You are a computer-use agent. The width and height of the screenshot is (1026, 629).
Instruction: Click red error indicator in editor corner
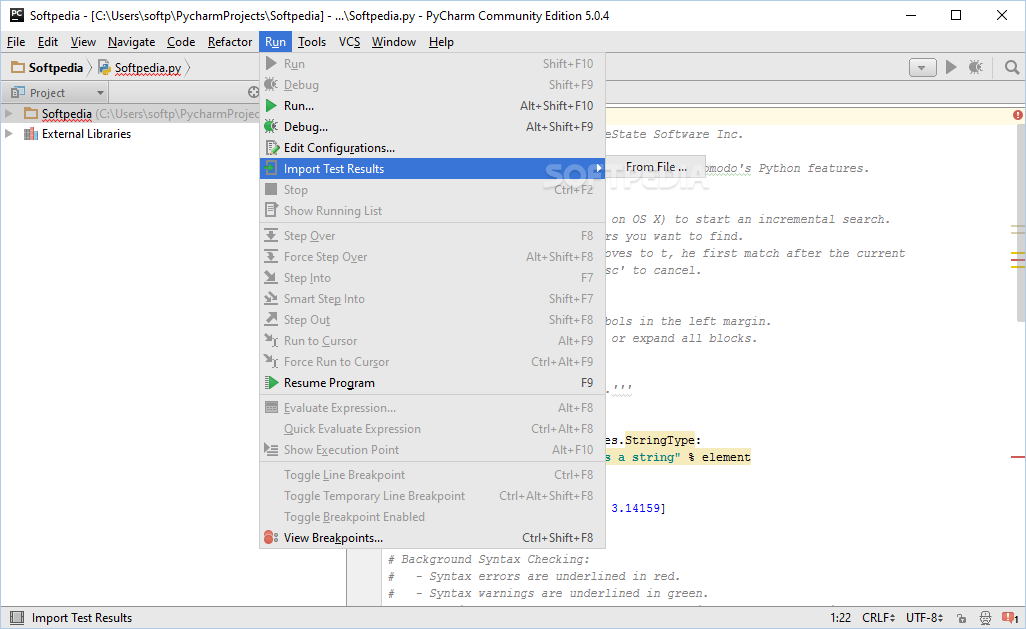pyautogui.click(x=1017, y=115)
